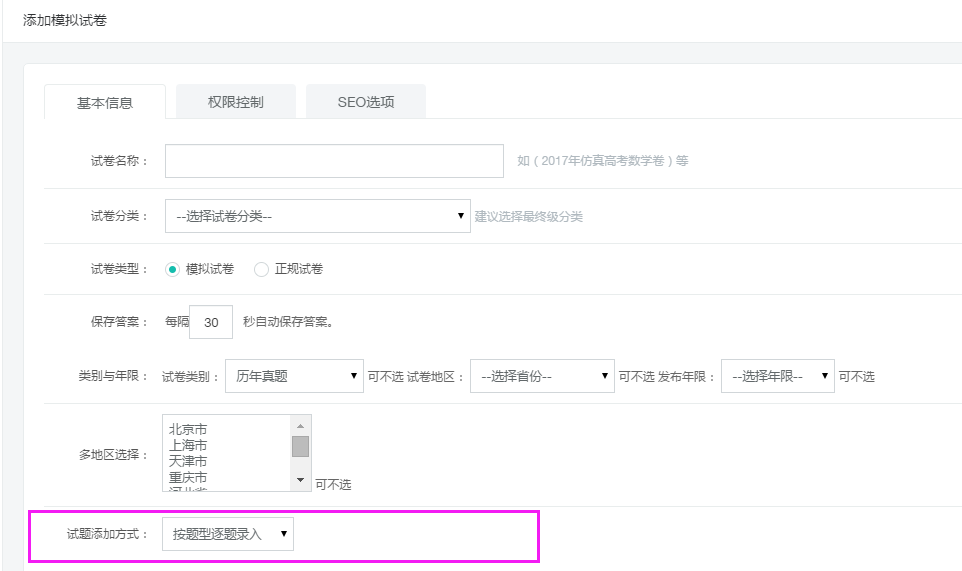Open the 选择年限 year dropdown
The width and height of the screenshot is (962, 571).
(x=777, y=376)
